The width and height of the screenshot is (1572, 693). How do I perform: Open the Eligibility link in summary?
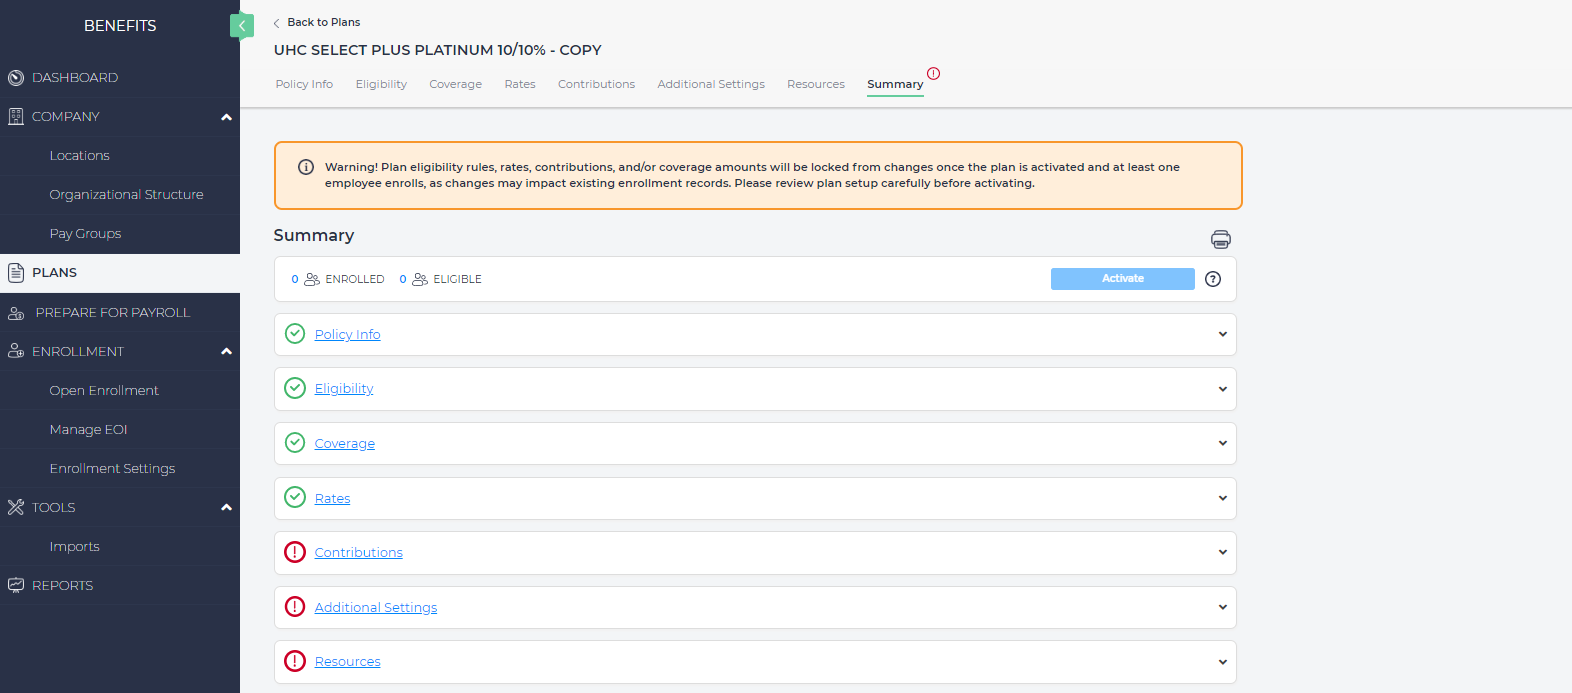[344, 389]
